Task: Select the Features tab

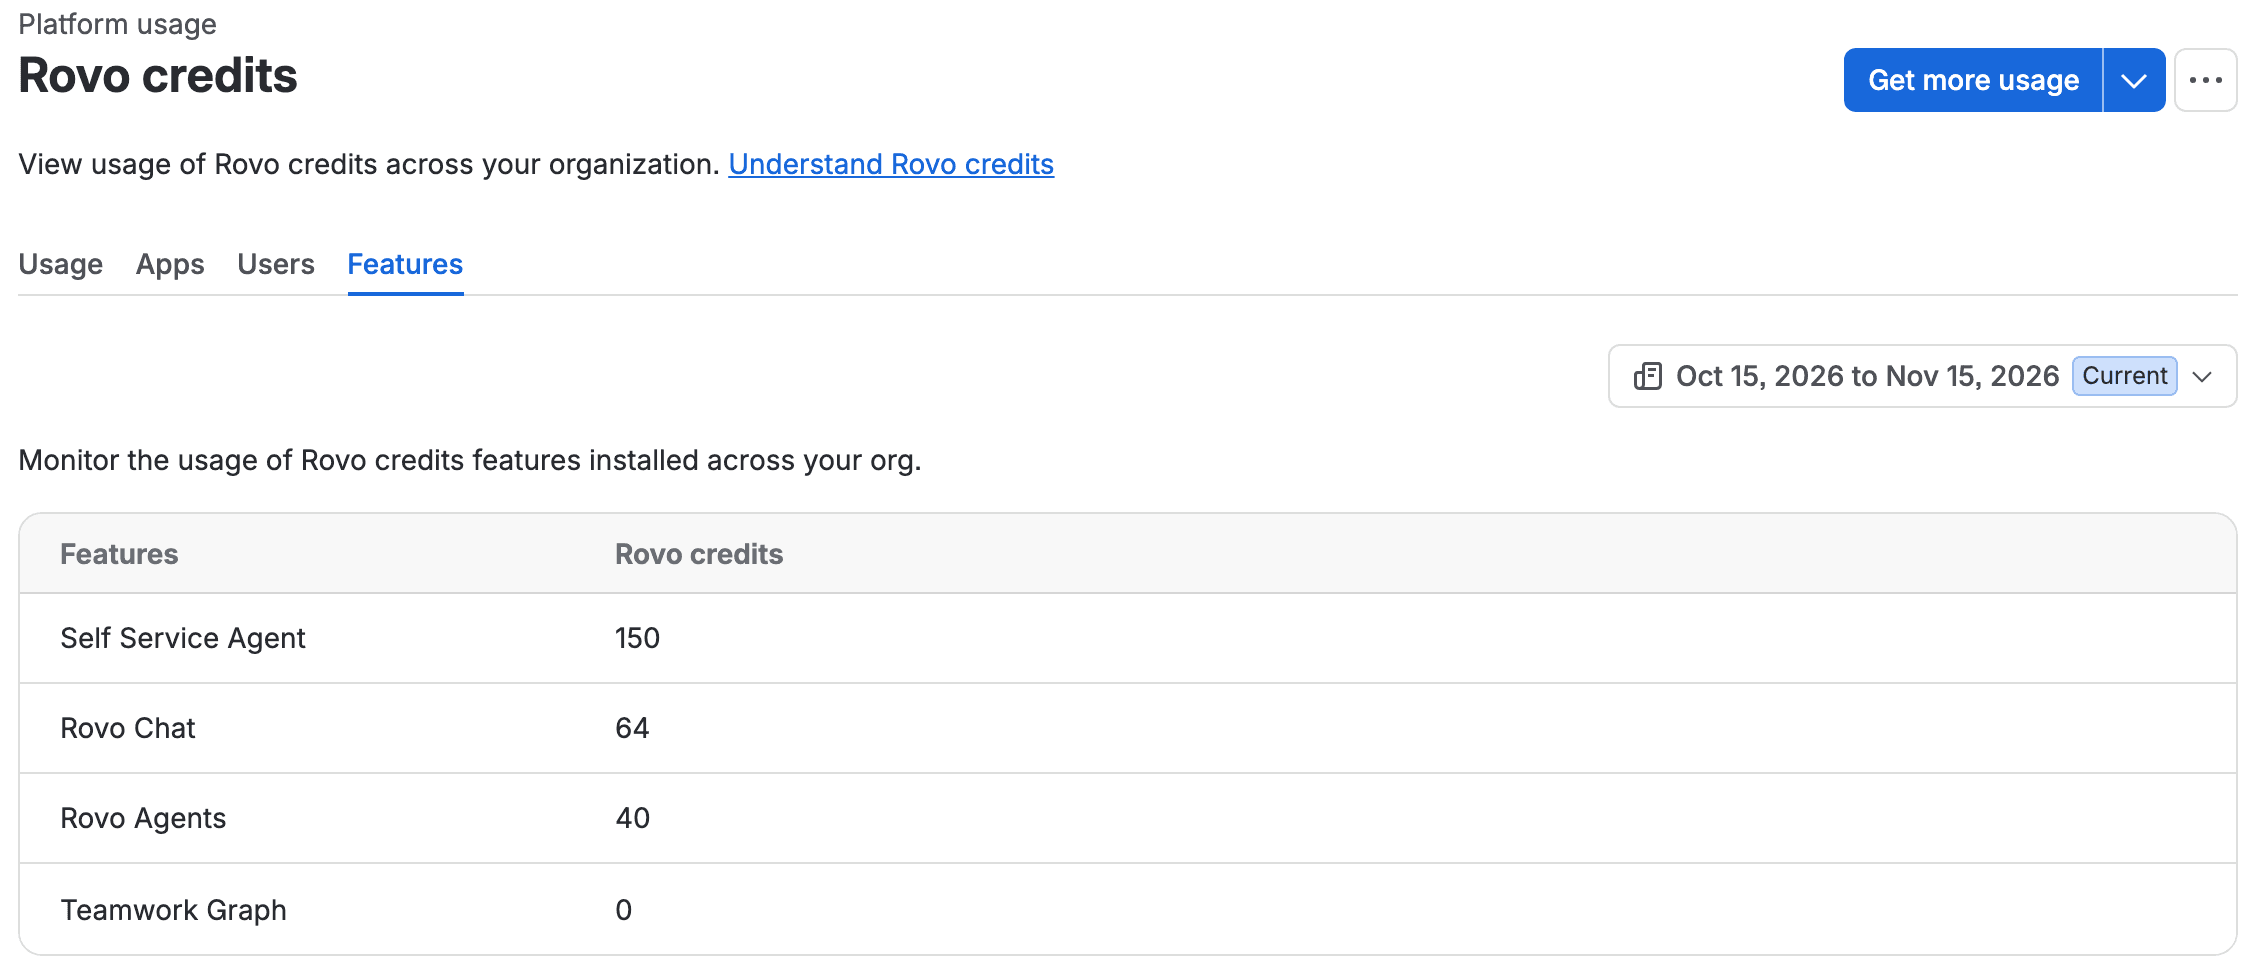Action: (x=405, y=264)
